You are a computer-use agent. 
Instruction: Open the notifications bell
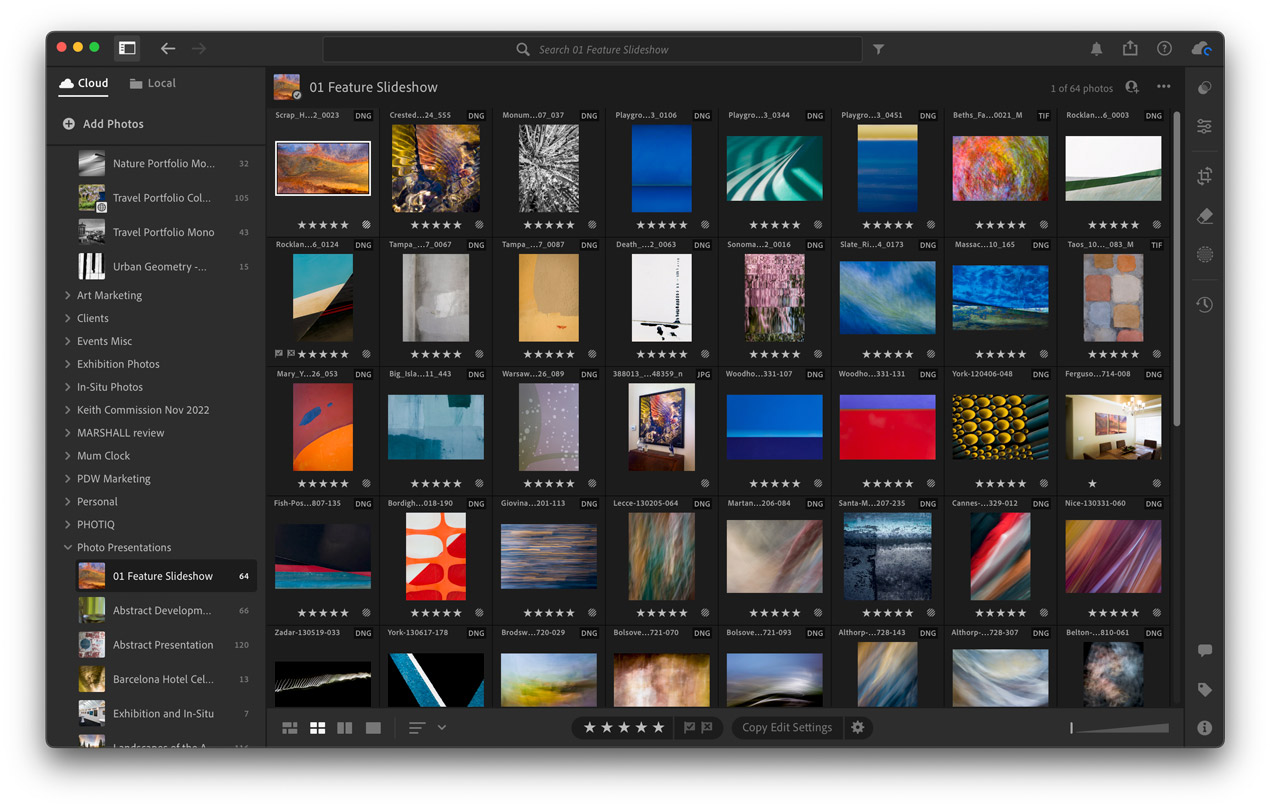coord(1096,49)
